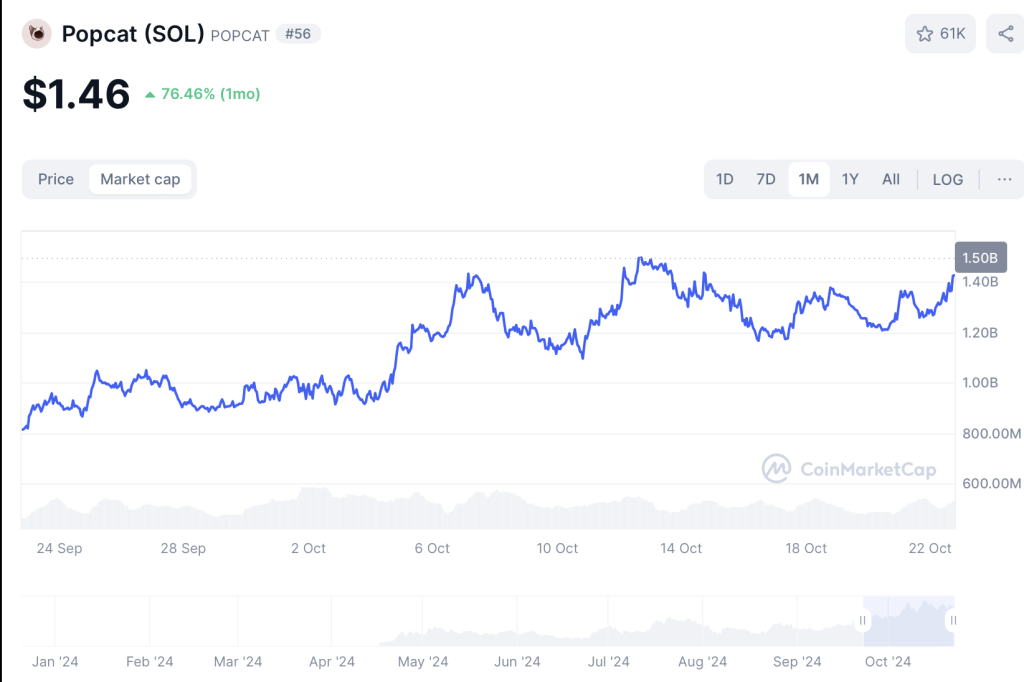Open the three-dot chart options menu

(x=1004, y=179)
